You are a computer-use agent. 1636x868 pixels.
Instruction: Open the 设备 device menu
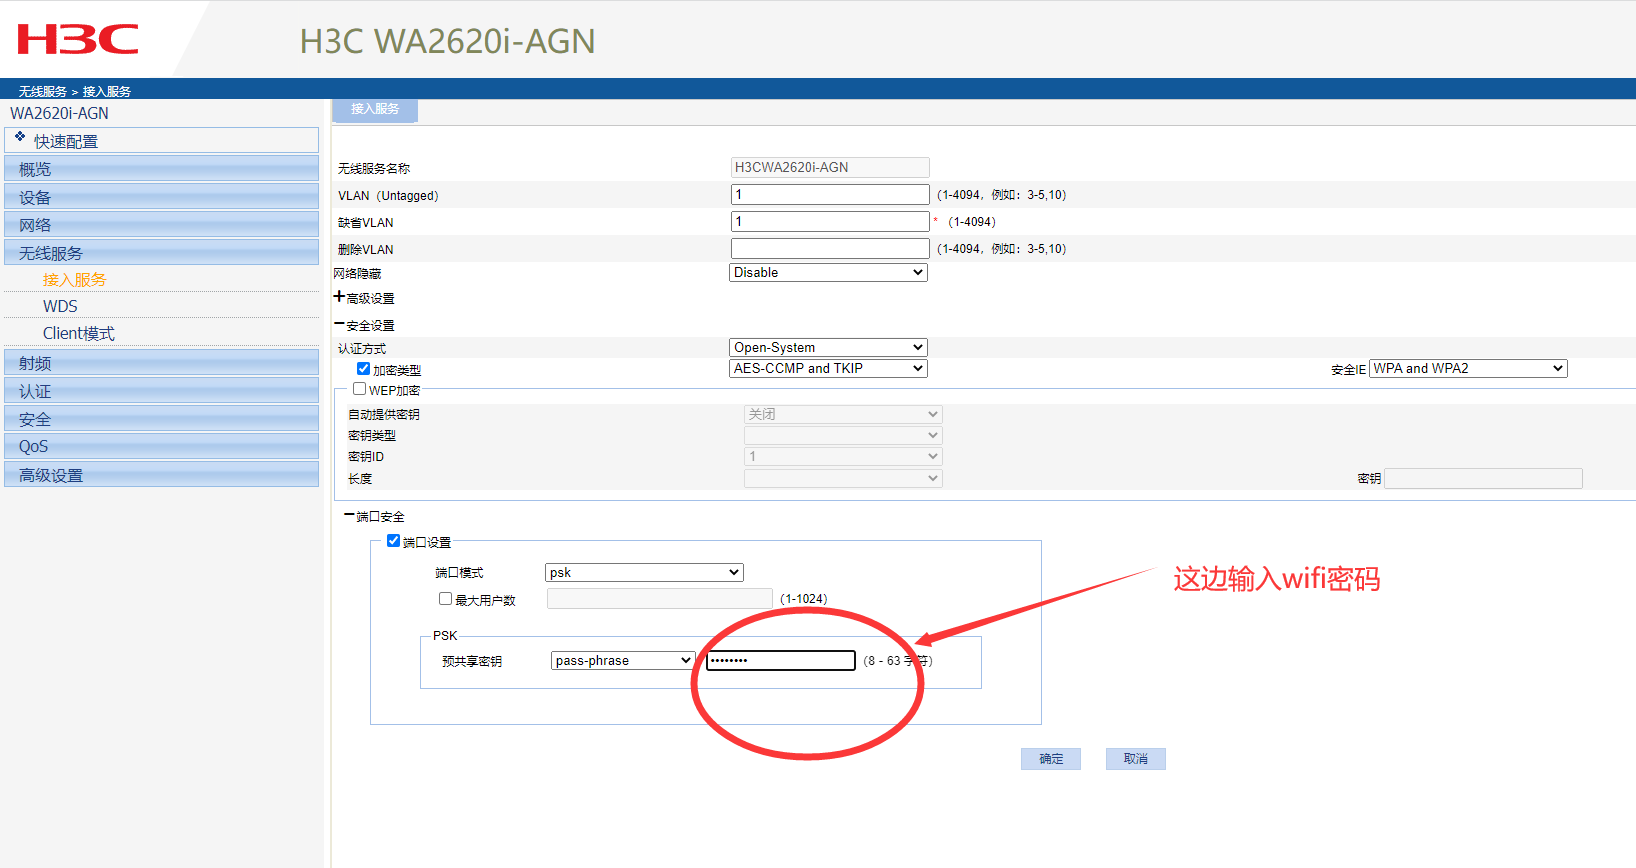pyautogui.click(x=162, y=196)
